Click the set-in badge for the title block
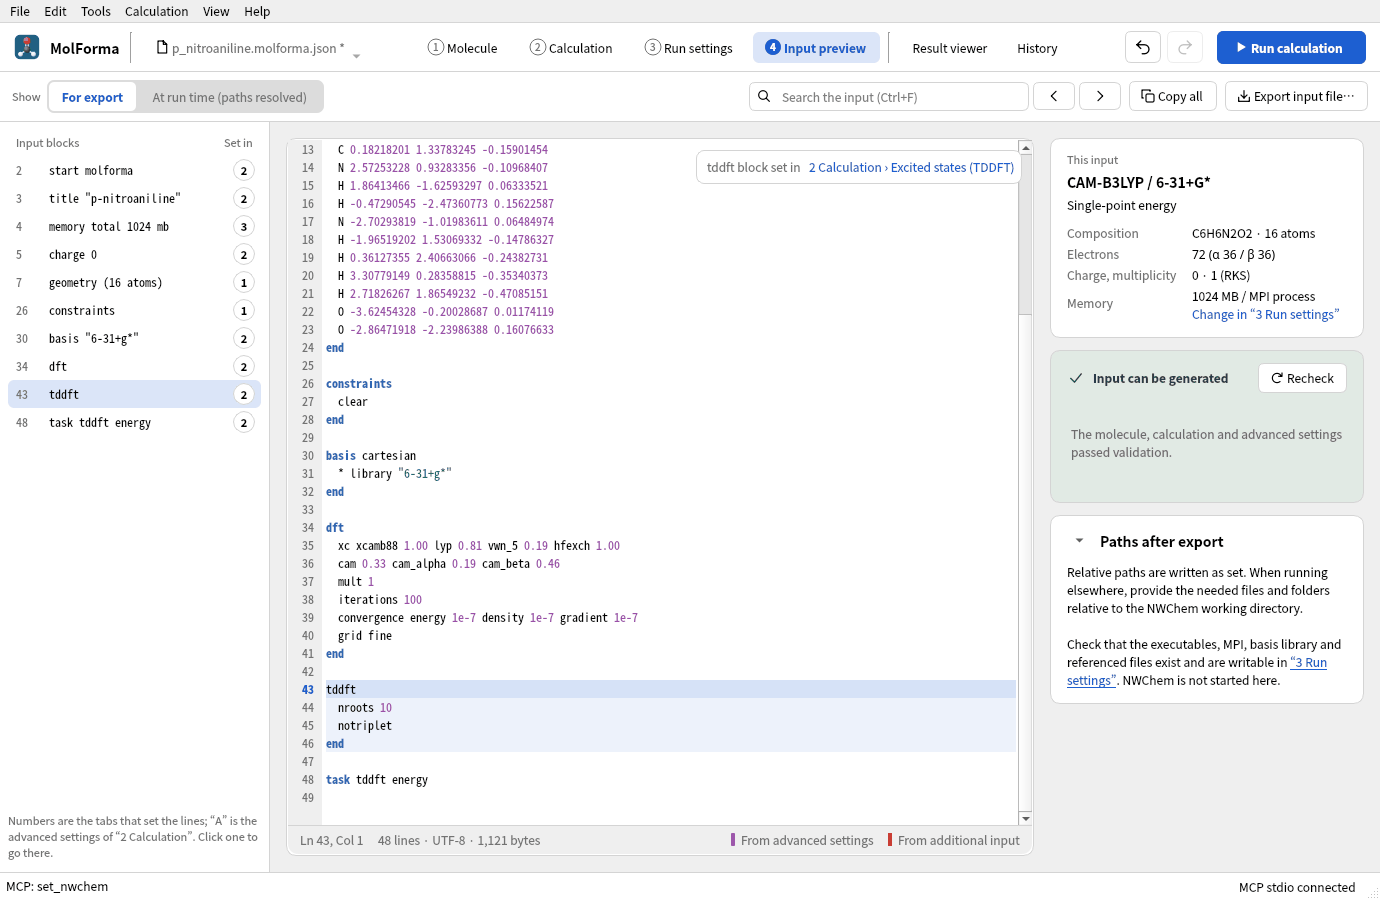This screenshot has height=900, width=1380. pos(244,199)
